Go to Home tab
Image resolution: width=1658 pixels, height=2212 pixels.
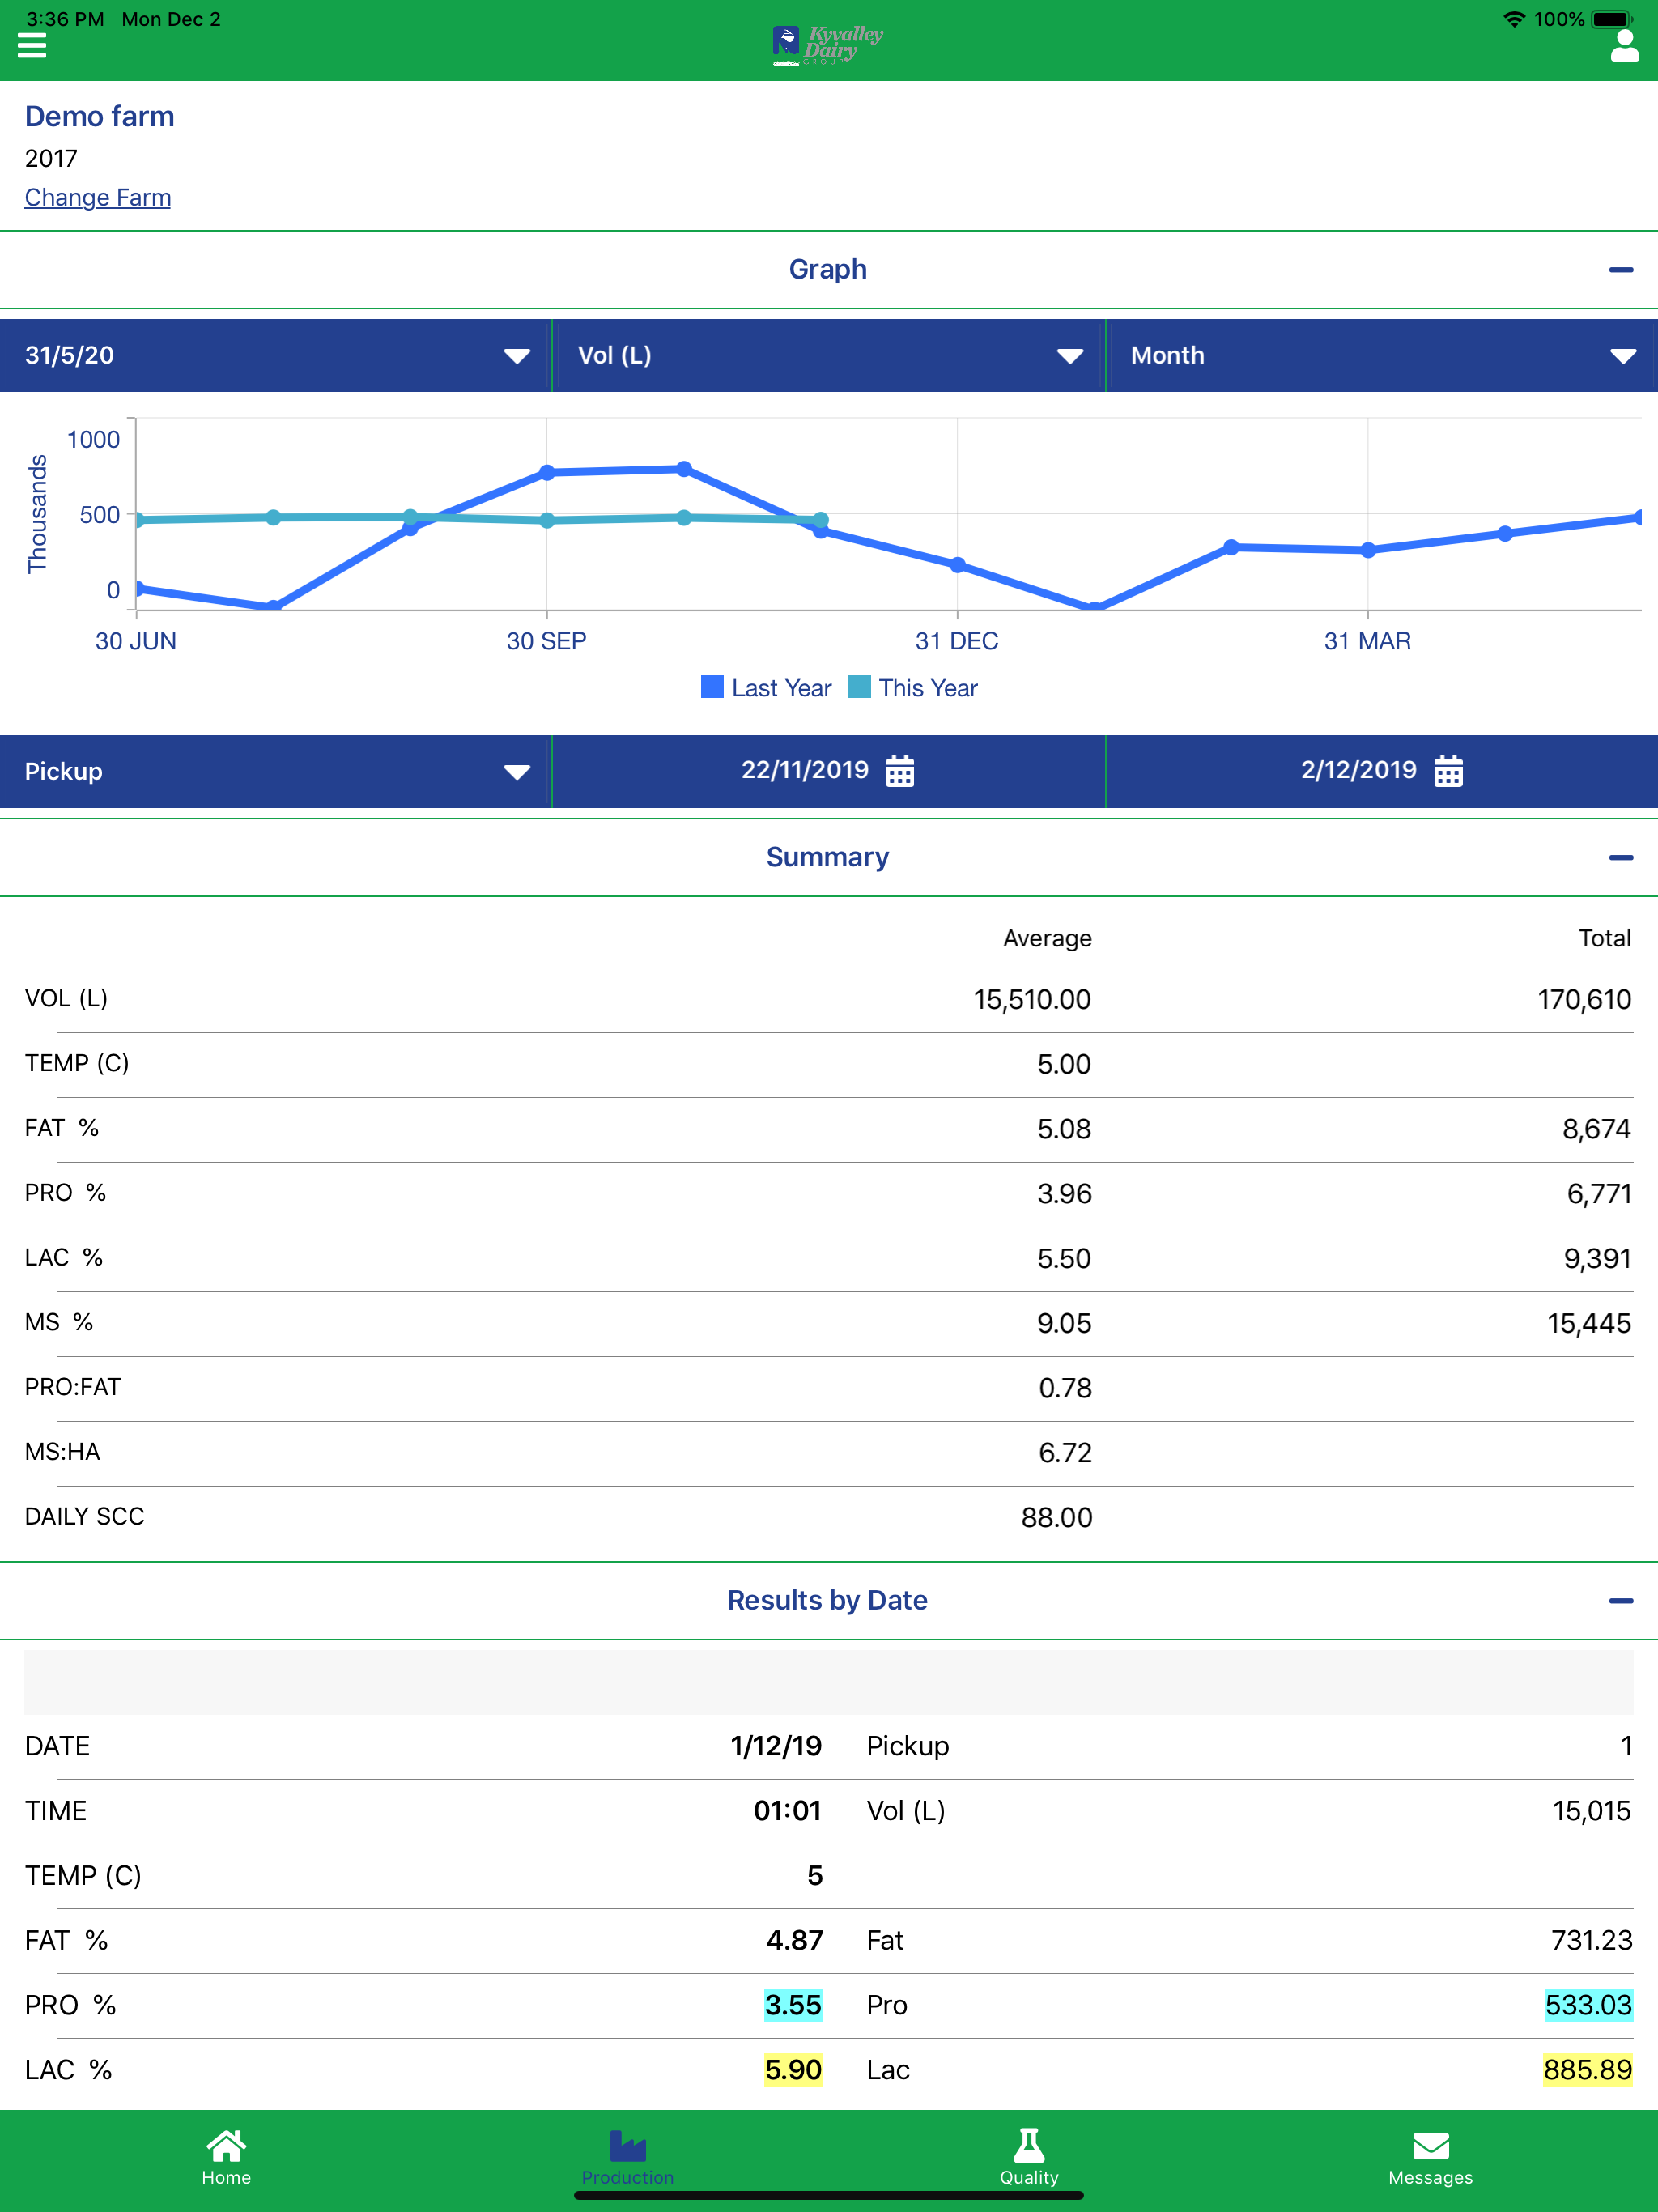pyautogui.click(x=226, y=2157)
